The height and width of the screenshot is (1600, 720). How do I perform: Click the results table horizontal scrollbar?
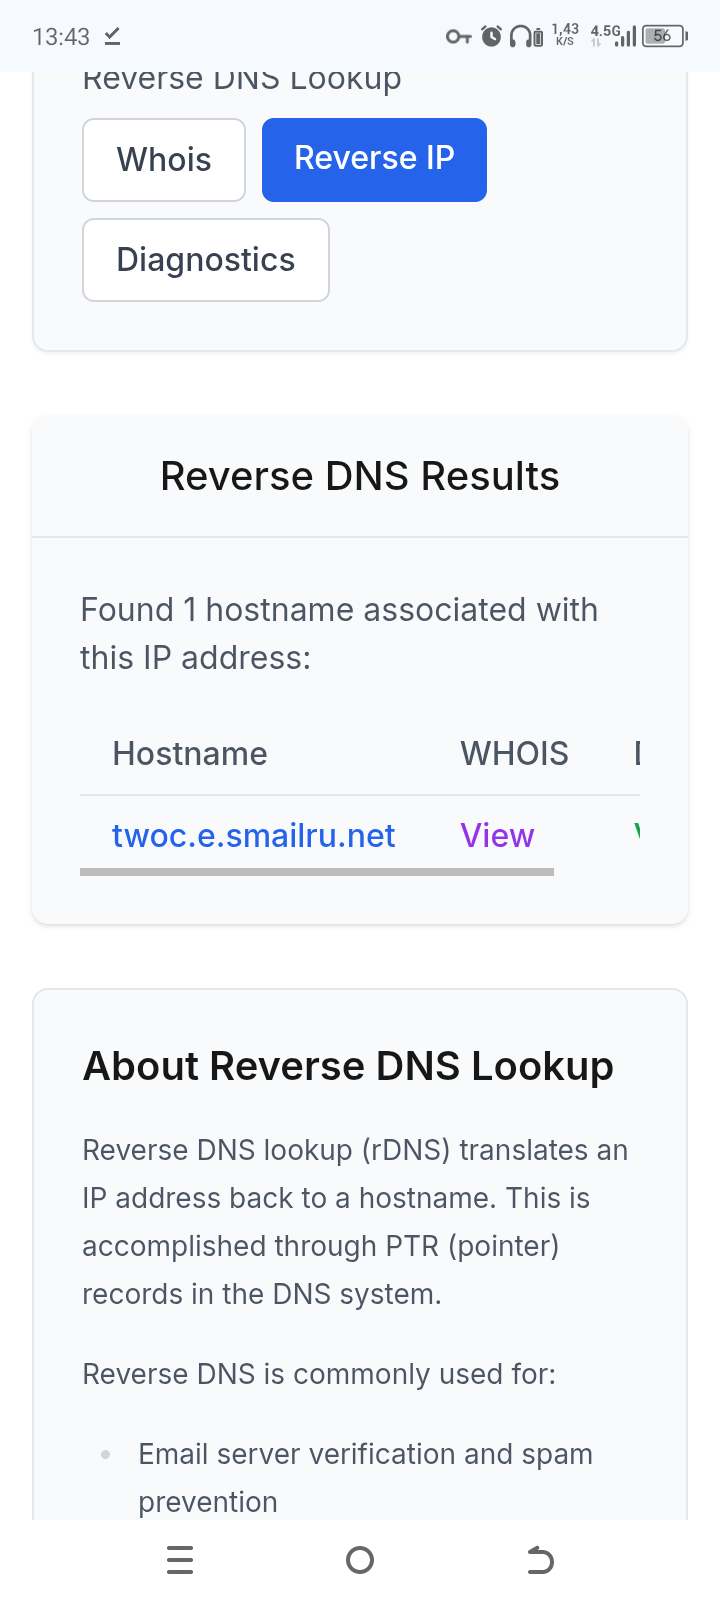[317, 872]
